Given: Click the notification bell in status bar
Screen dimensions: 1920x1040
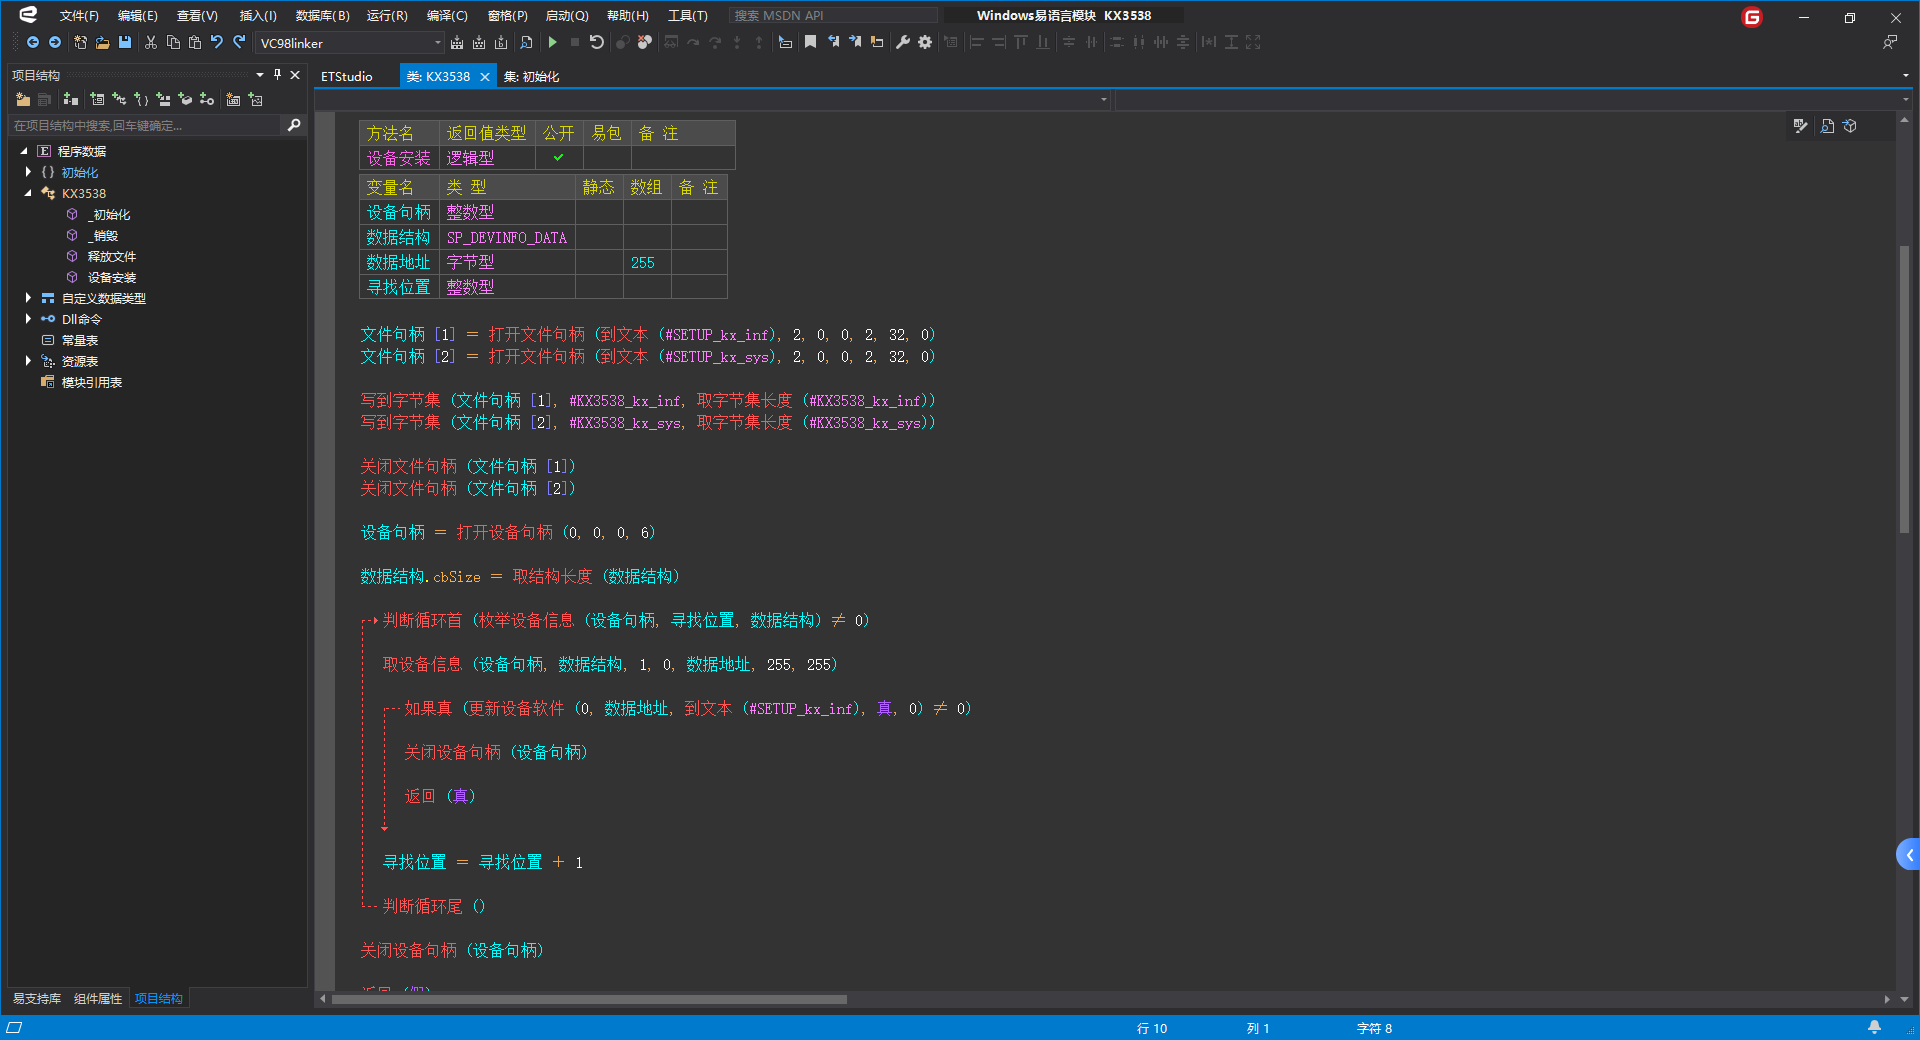Looking at the screenshot, I should coord(1874,1027).
